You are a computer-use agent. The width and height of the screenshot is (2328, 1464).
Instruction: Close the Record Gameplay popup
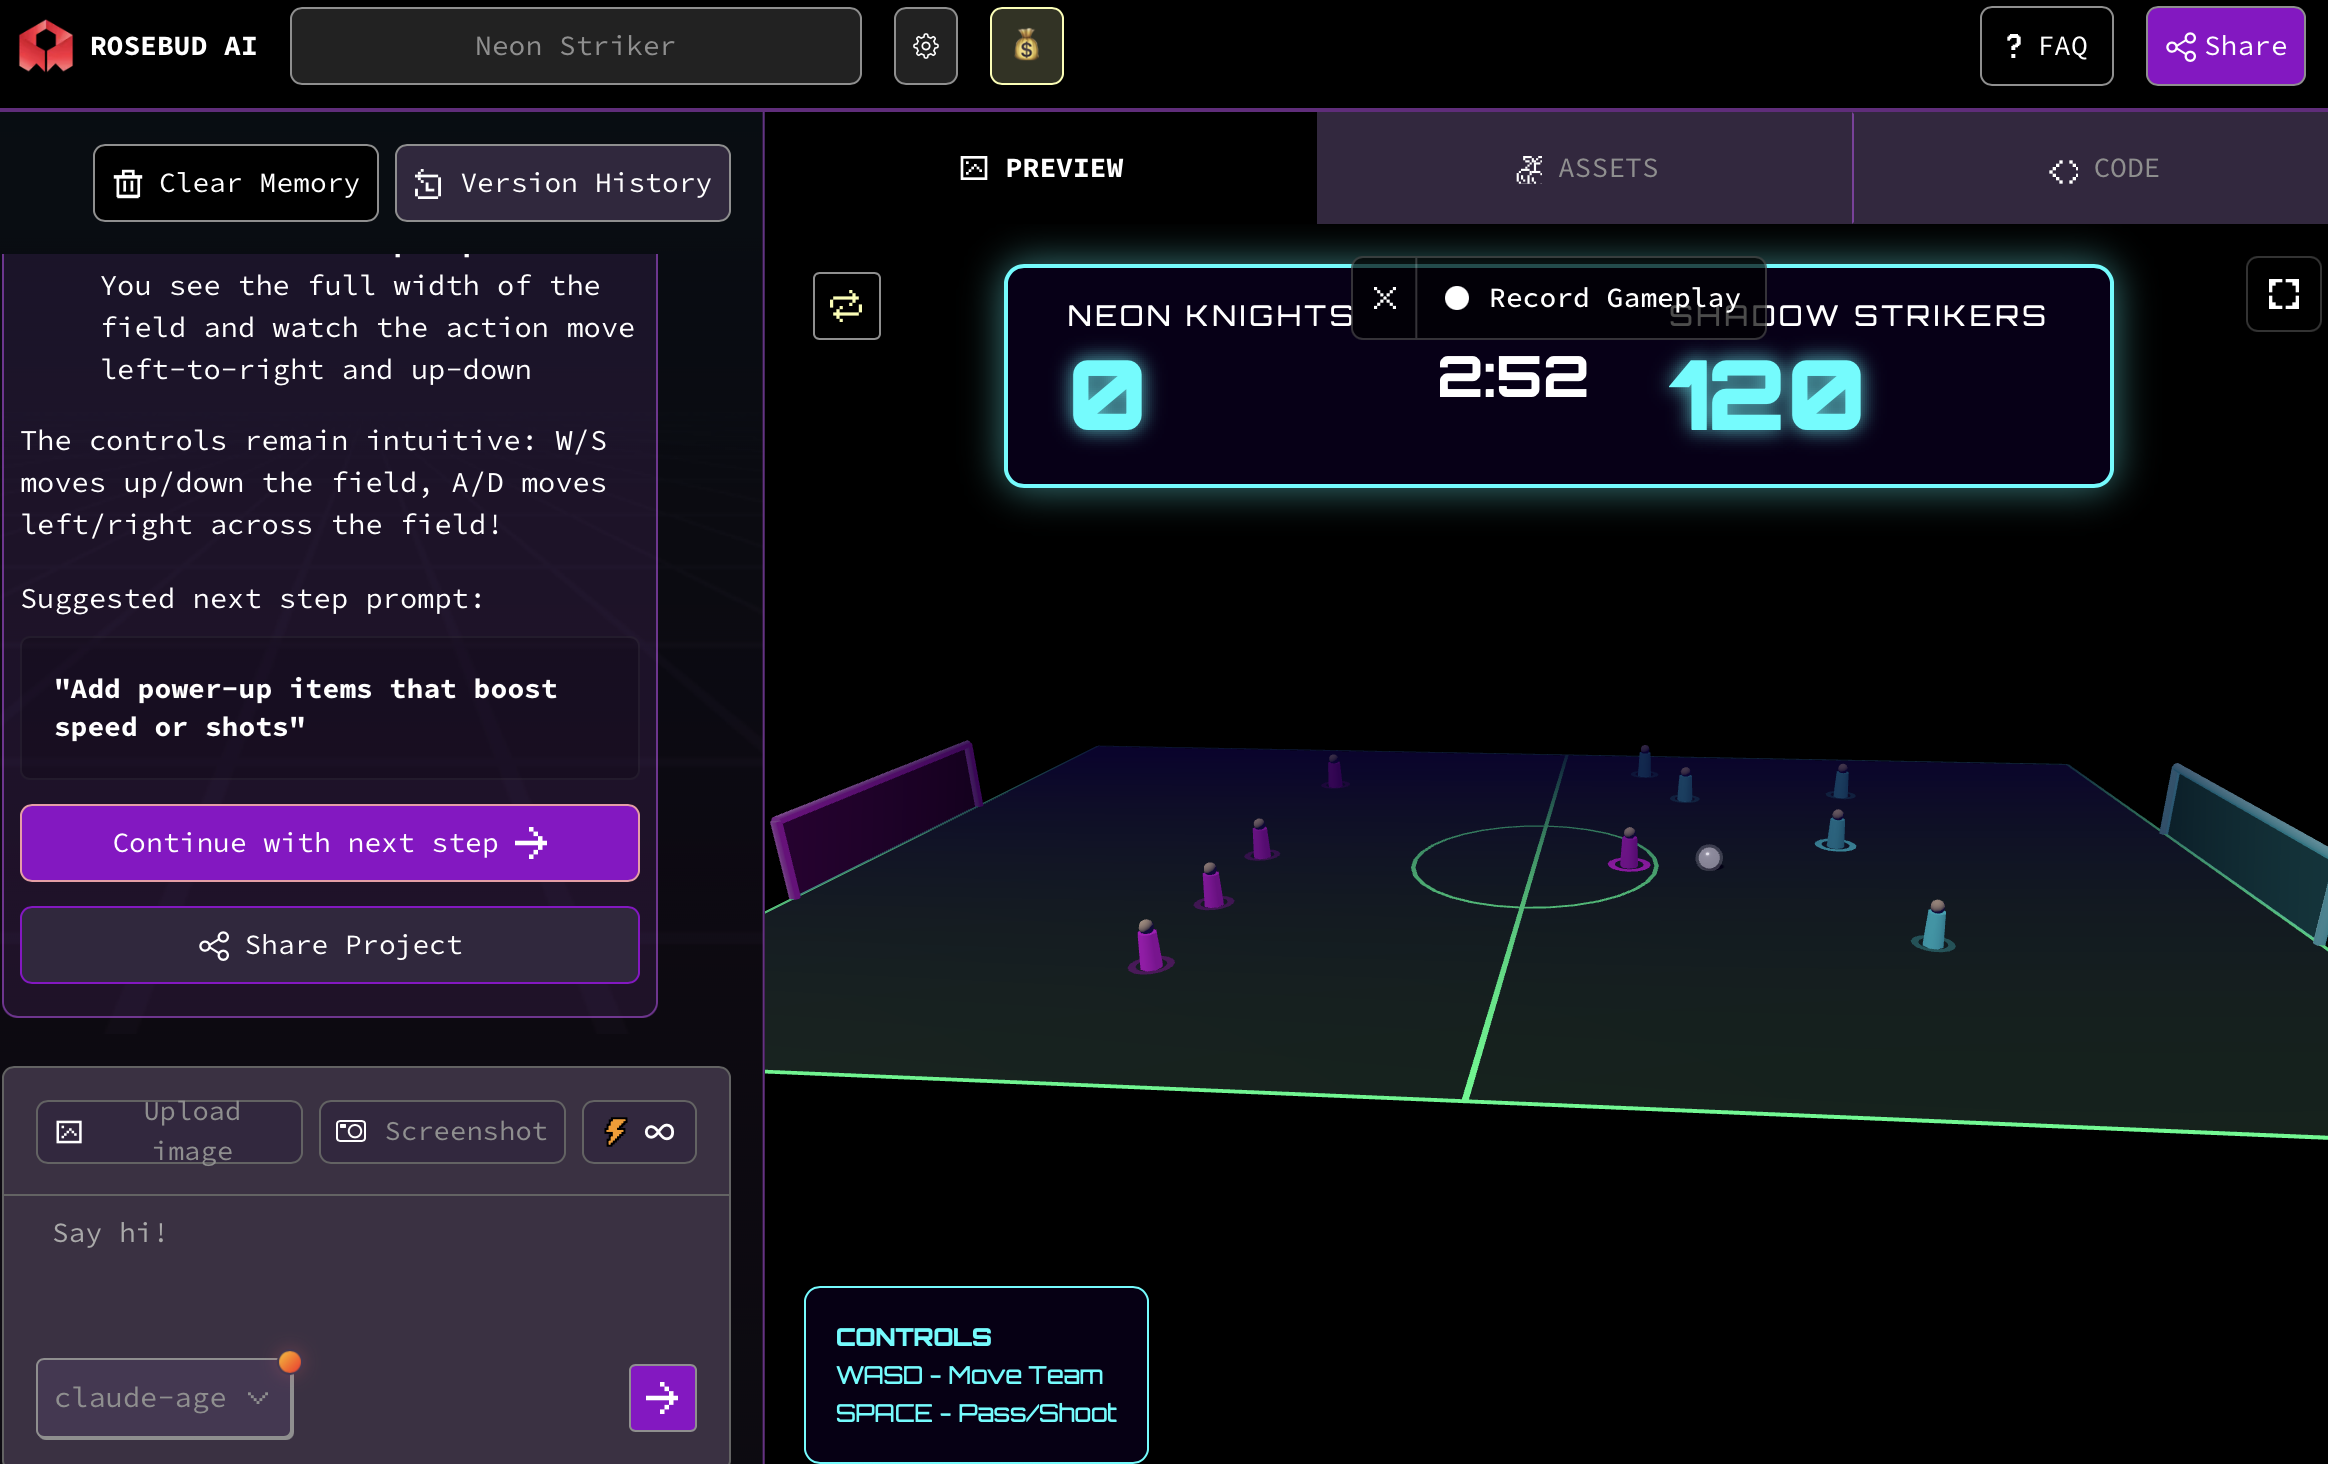tap(1384, 298)
